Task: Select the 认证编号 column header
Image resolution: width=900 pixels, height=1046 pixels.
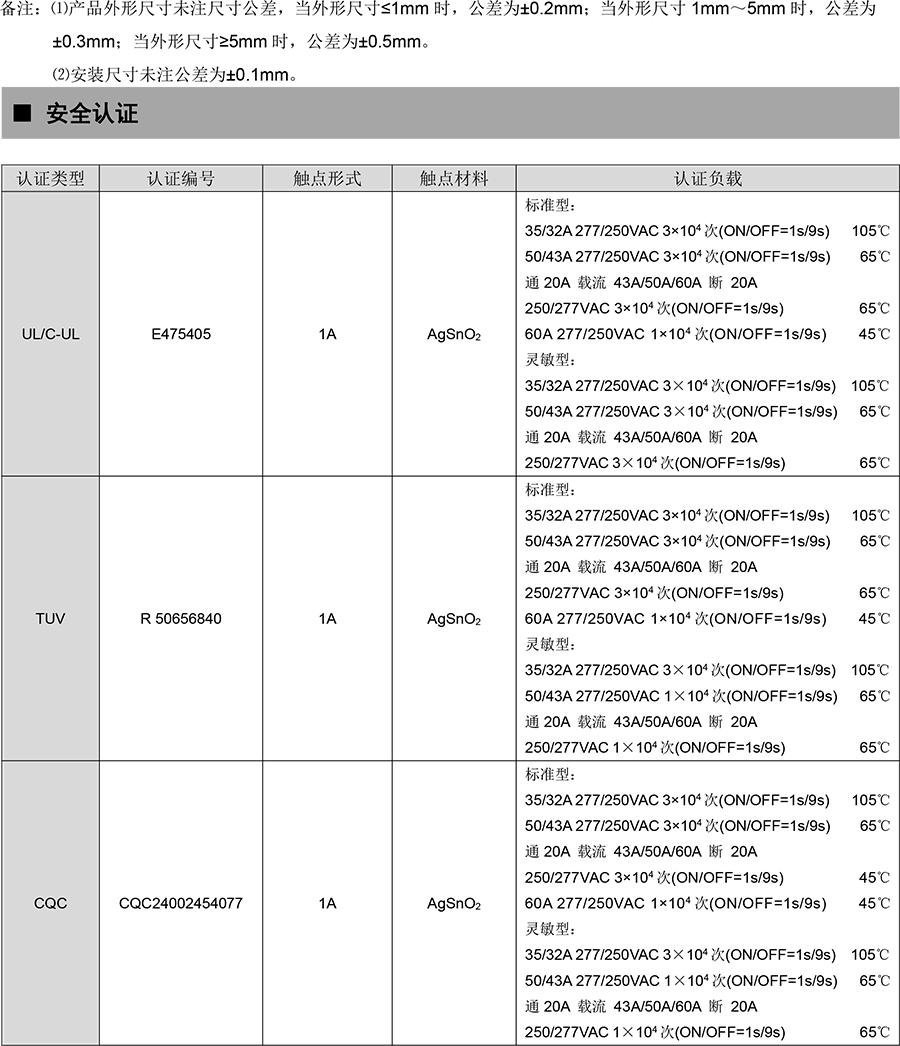Action: [181, 179]
